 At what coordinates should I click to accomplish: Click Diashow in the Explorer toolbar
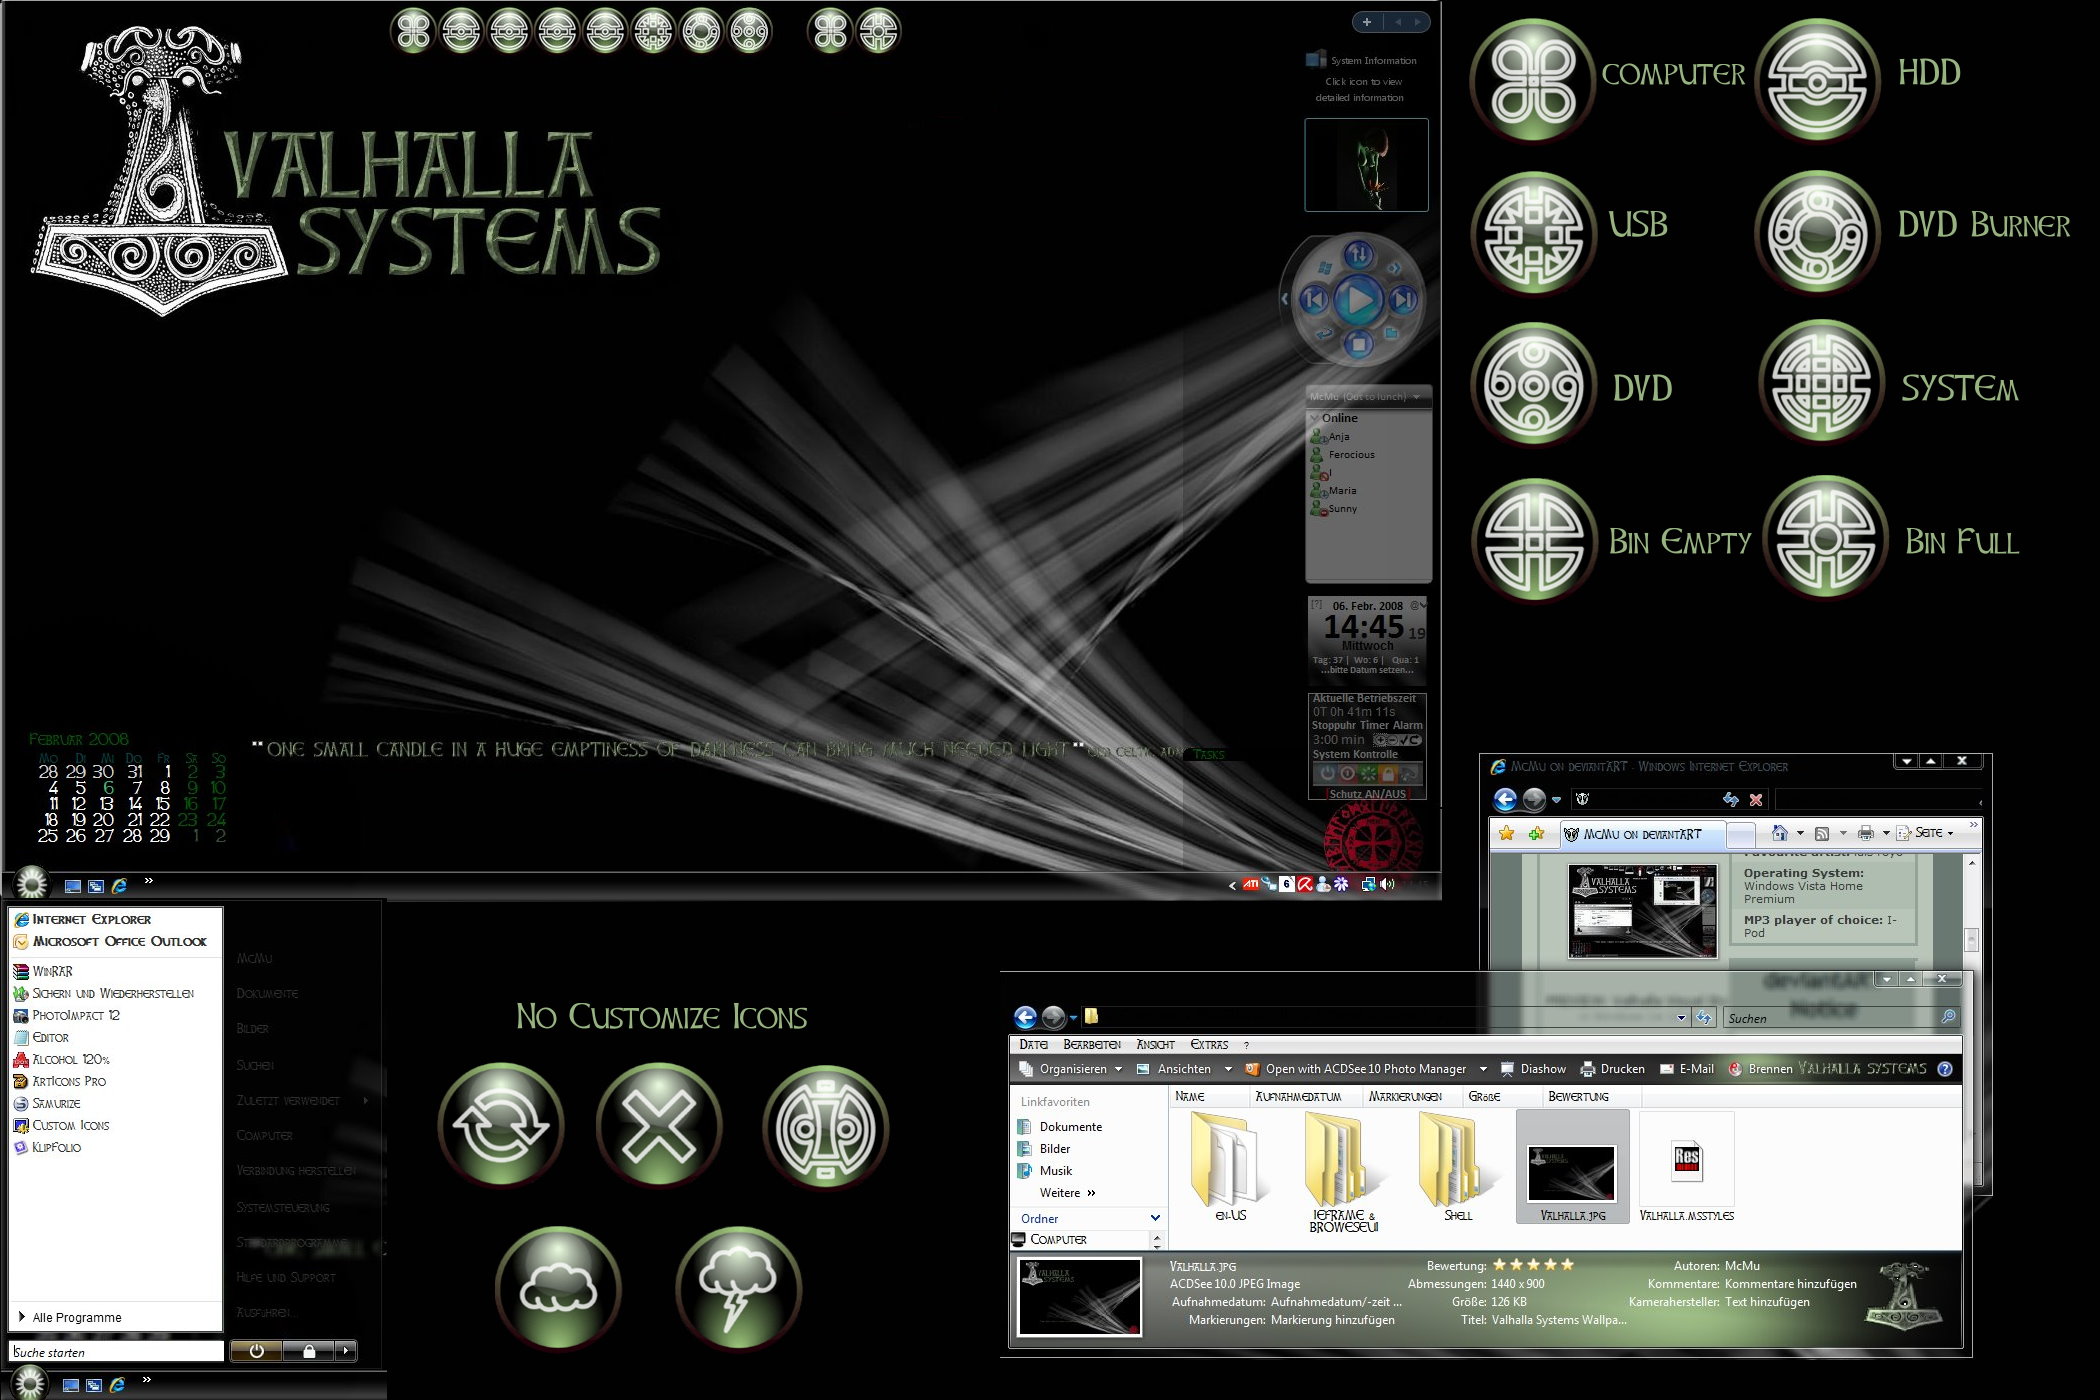click(x=1533, y=1069)
